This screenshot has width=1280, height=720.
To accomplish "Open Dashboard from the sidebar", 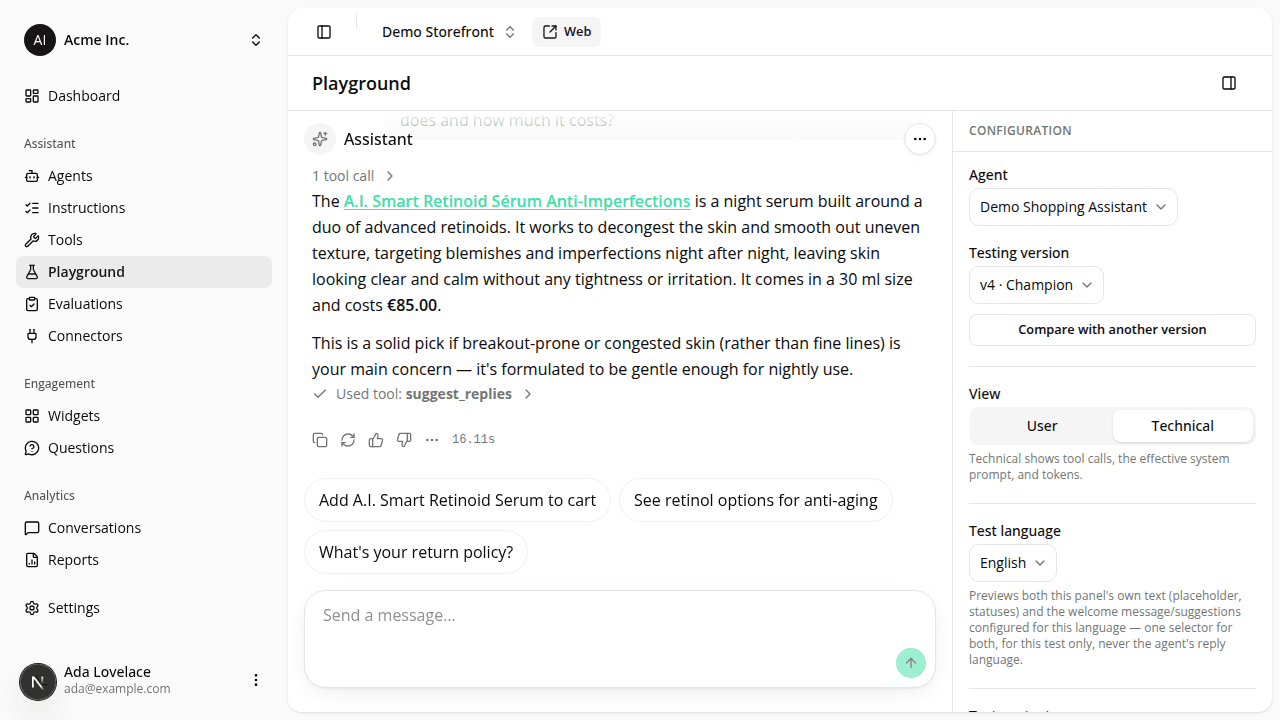I will (144, 96).
